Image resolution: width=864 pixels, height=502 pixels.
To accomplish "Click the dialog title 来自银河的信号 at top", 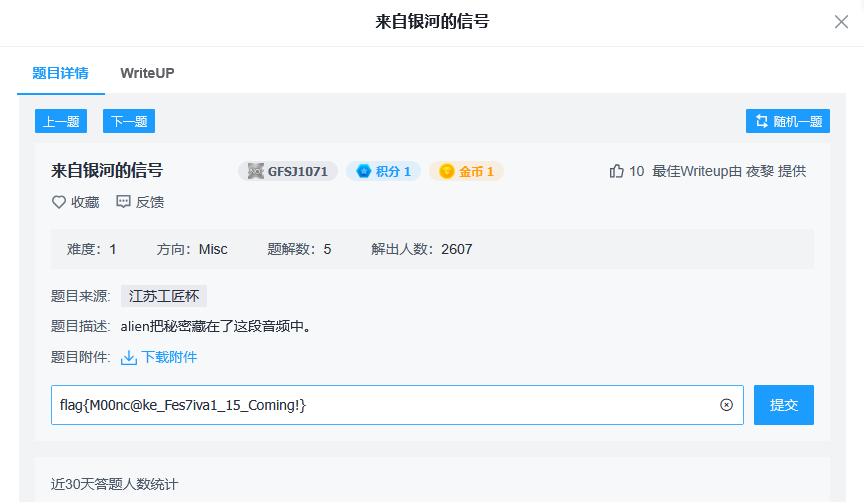I will [x=432, y=21].
